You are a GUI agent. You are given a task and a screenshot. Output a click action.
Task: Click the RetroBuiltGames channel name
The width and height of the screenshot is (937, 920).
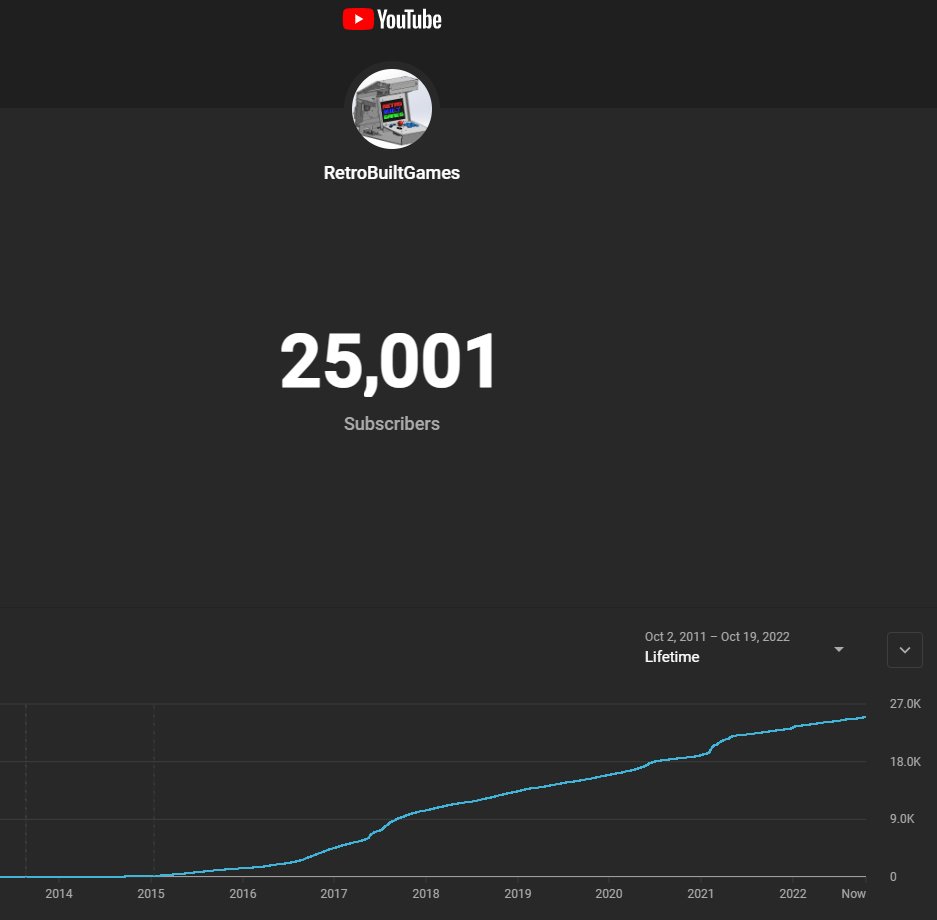click(392, 173)
